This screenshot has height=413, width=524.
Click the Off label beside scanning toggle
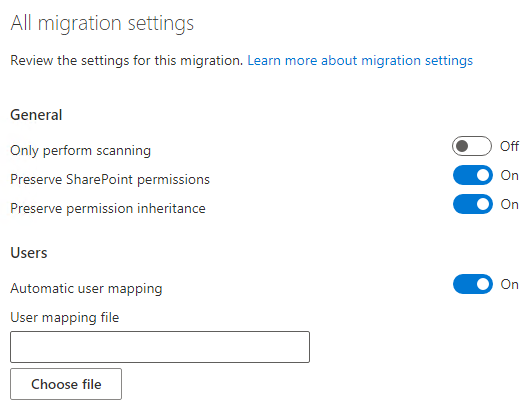(x=509, y=146)
